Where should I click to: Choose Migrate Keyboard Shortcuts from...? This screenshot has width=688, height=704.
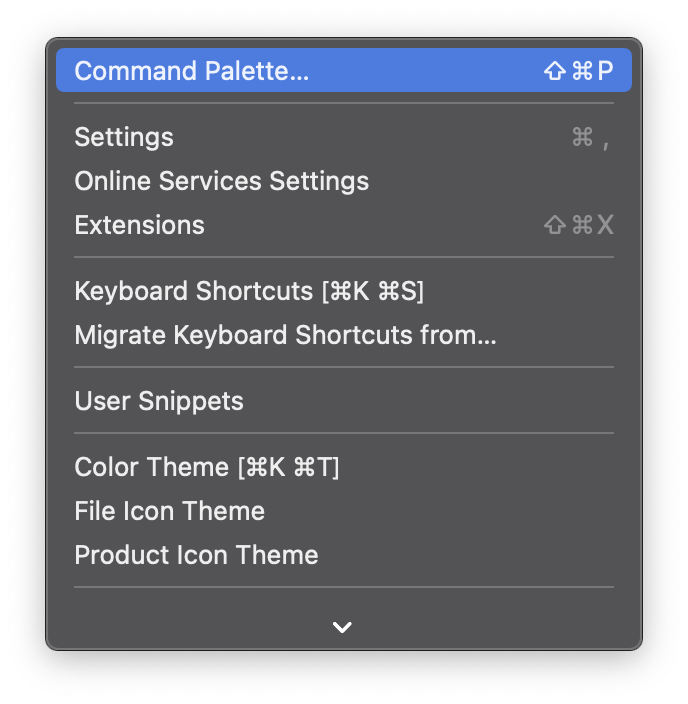coord(344,335)
